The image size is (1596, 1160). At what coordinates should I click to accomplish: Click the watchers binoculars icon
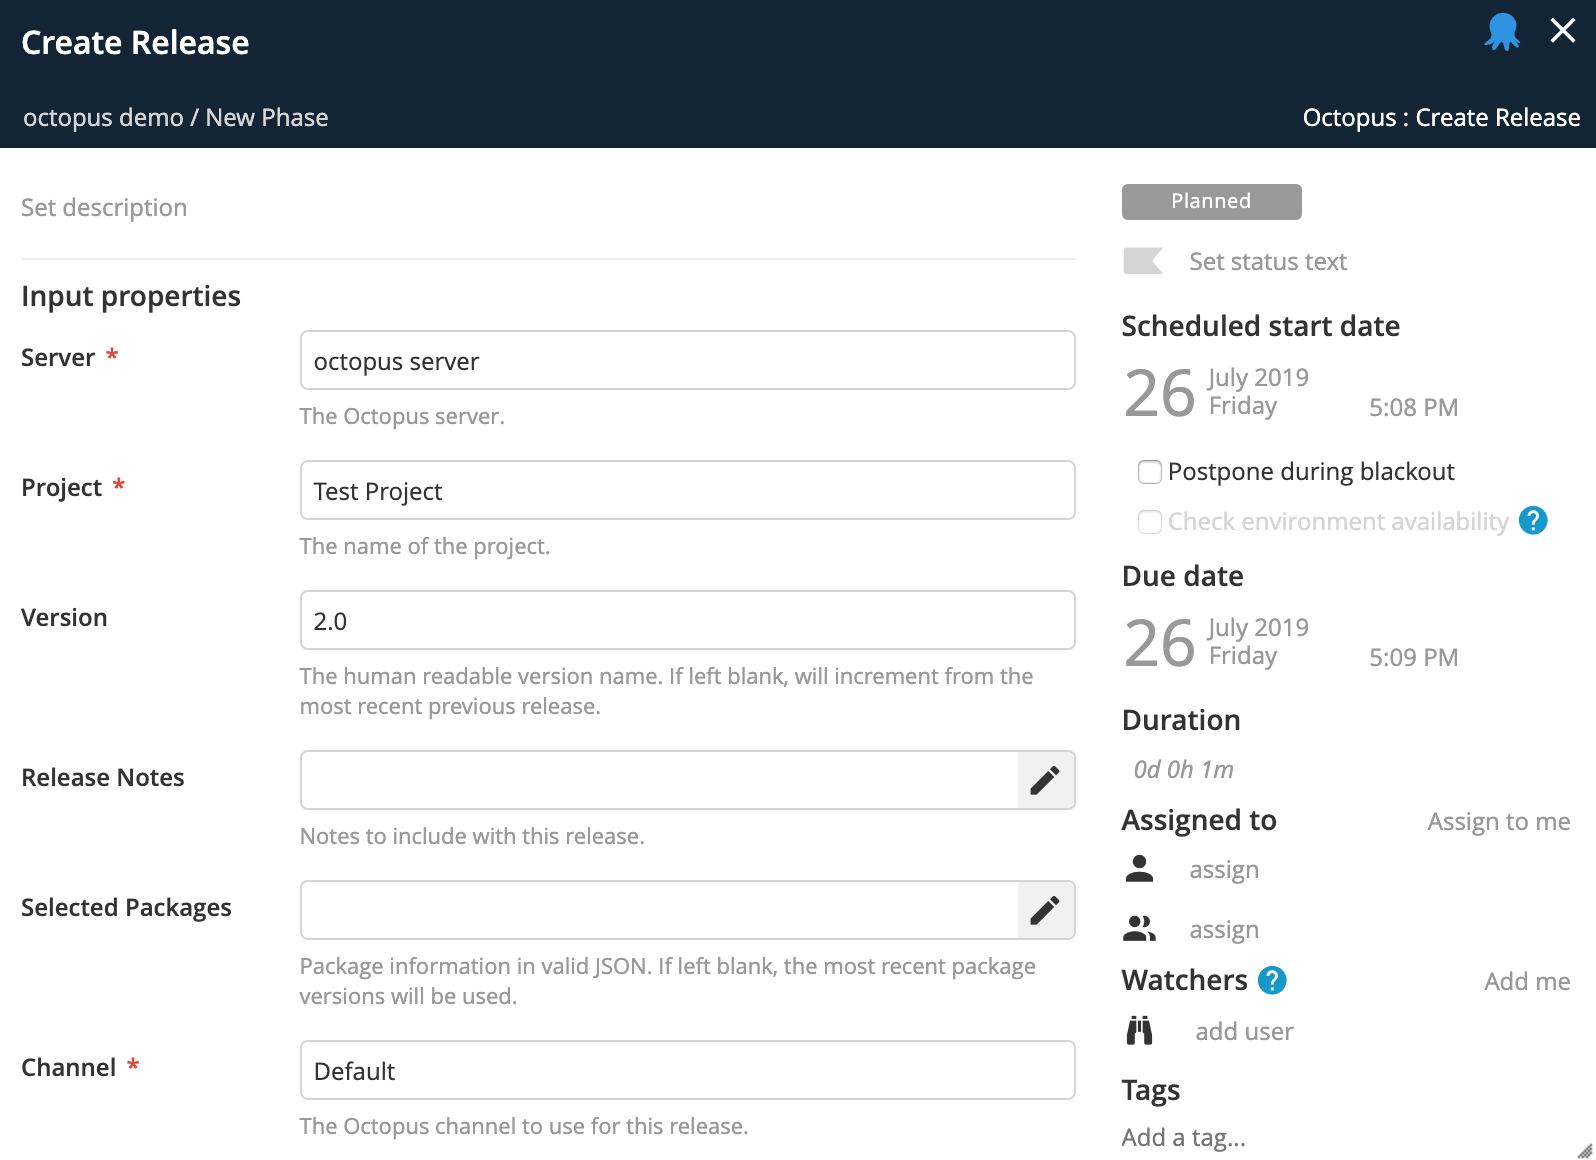click(x=1140, y=1030)
